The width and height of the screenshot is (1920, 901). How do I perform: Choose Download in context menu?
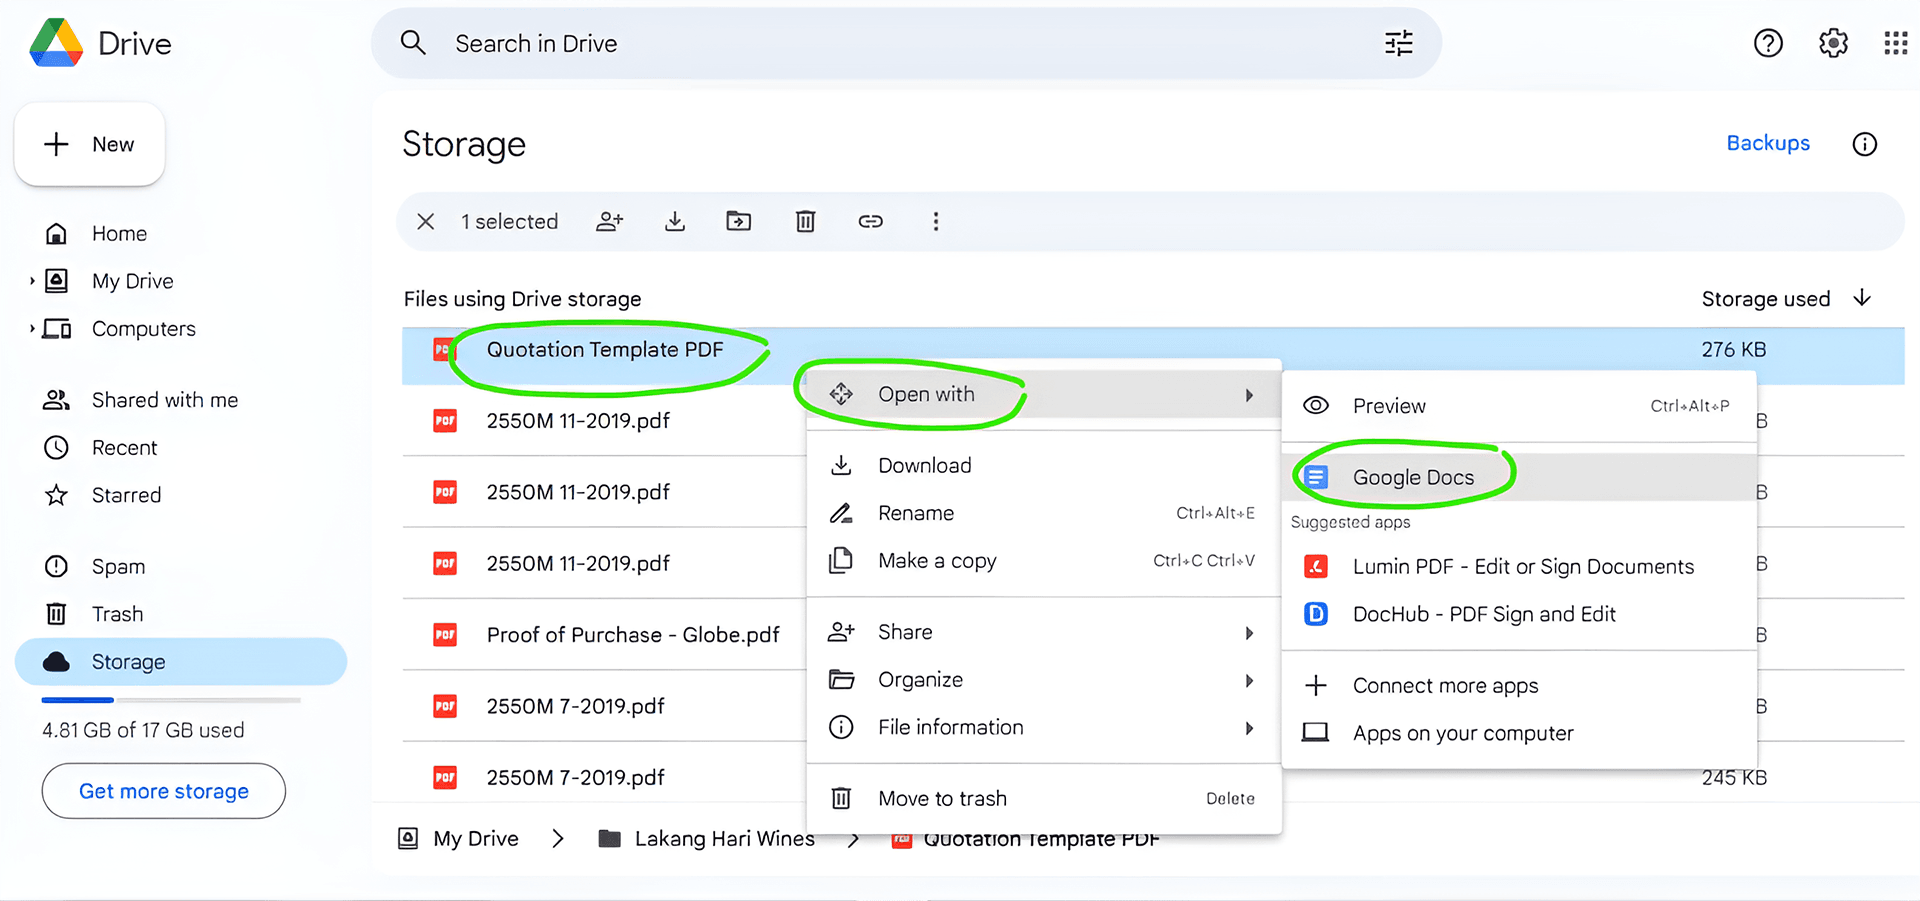pyautogui.click(x=1043, y=465)
